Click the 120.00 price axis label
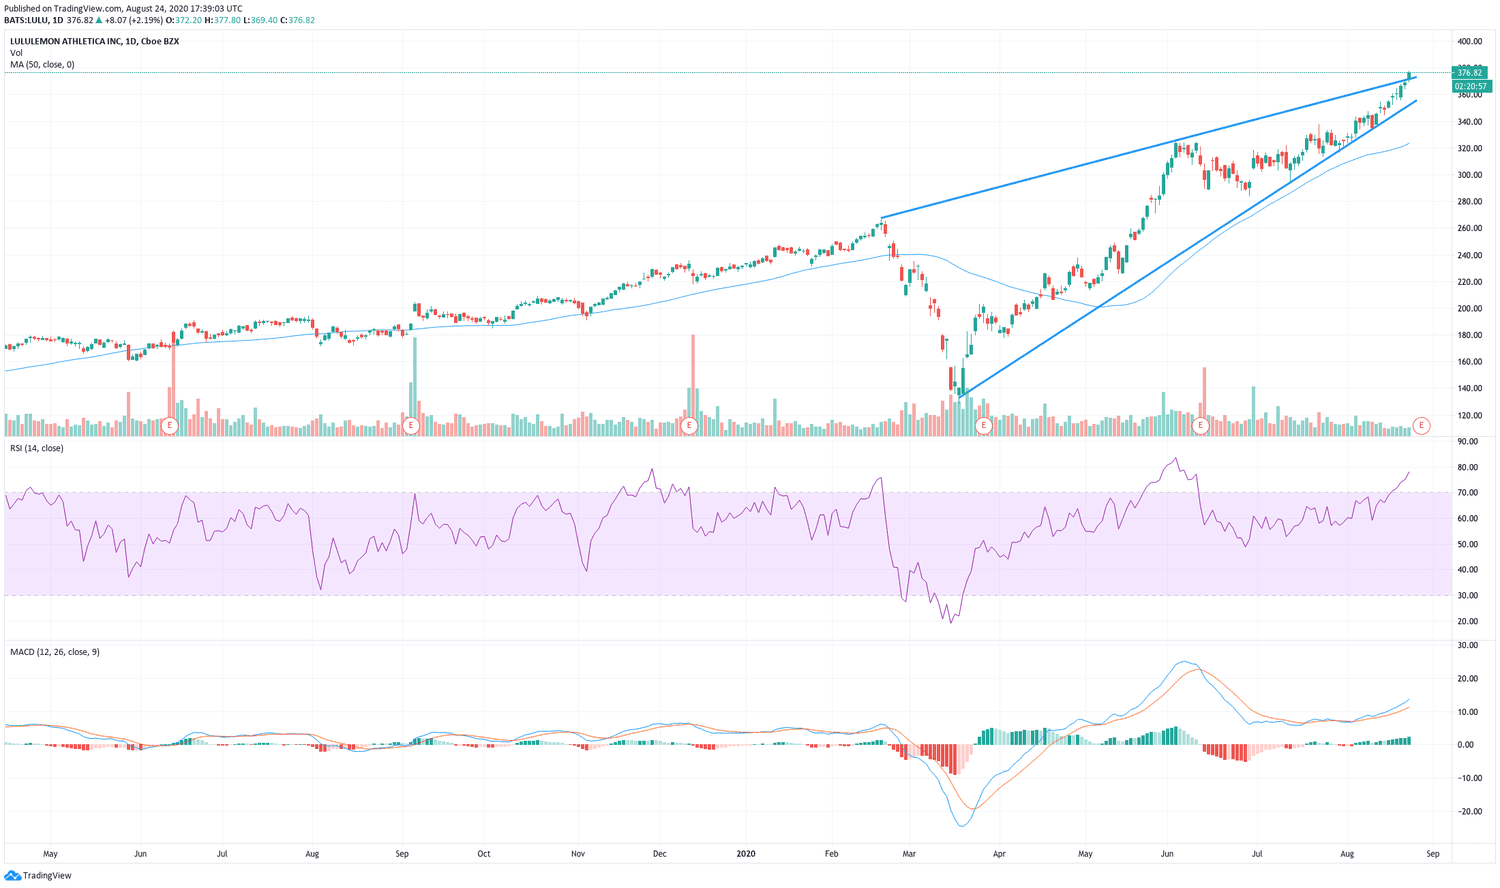This screenshot has width=1500, height=888. click(1470, 416)
